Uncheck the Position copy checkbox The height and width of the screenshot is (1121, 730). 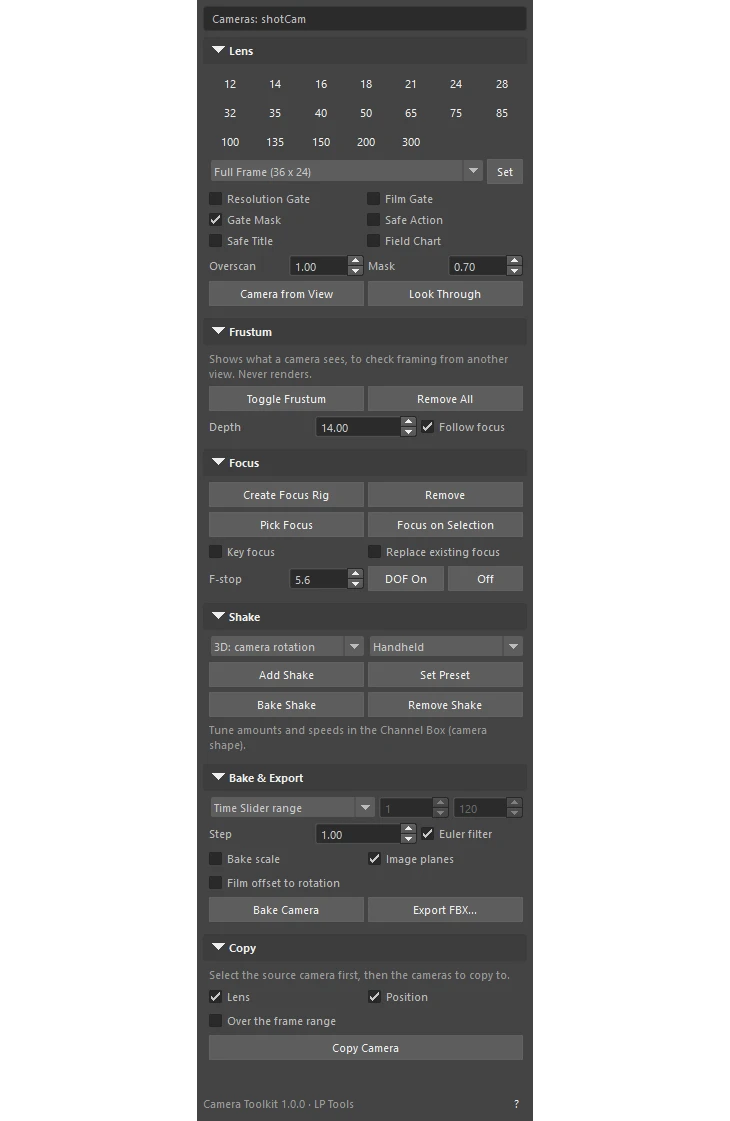374,997
